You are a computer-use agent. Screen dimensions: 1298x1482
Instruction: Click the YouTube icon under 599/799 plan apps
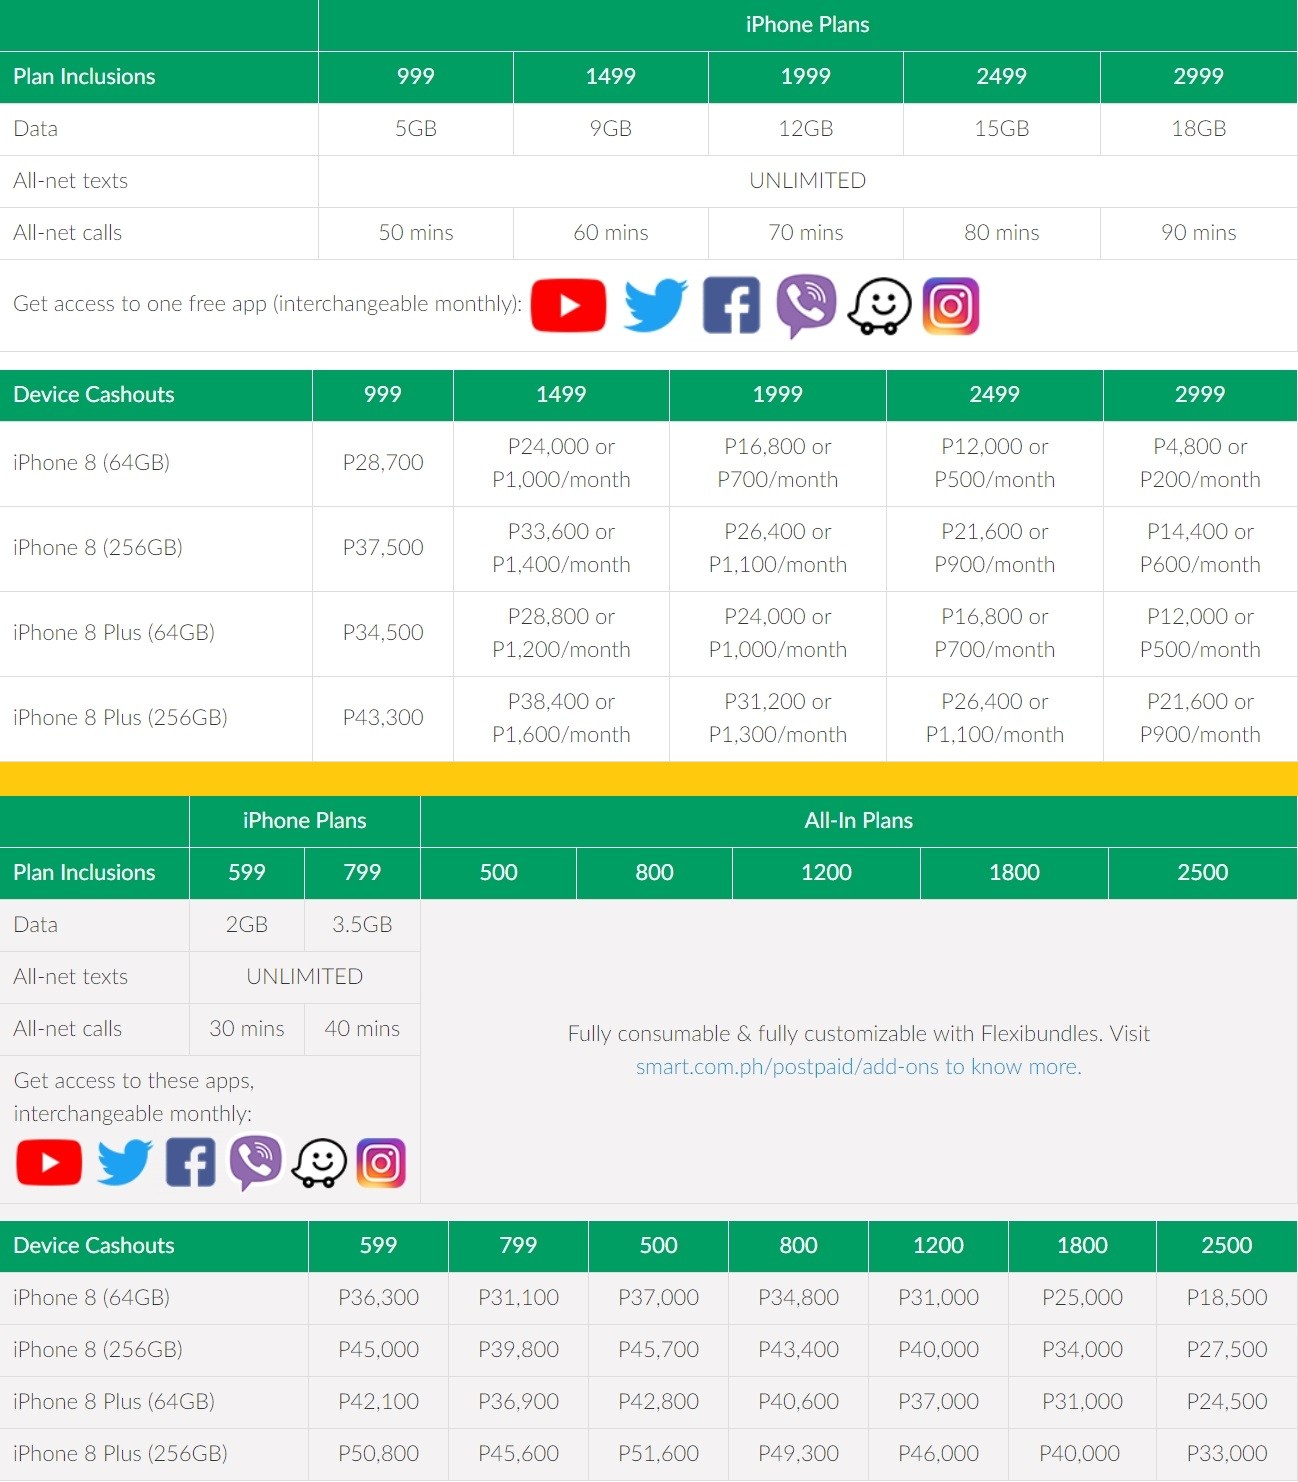click(x=49, y=1162)
